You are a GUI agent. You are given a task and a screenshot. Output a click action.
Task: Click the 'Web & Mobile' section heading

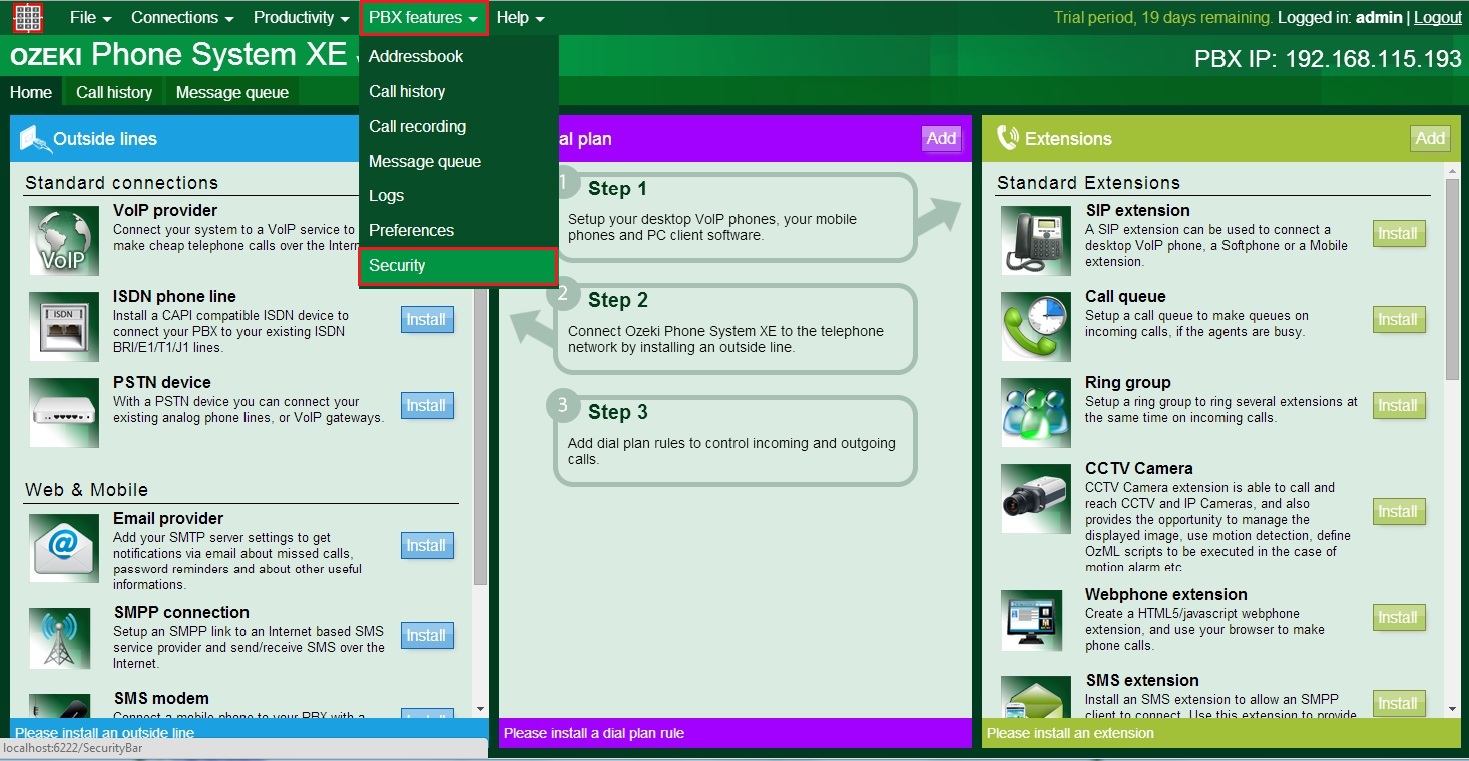pyautogui.click(x=87, y=490)
